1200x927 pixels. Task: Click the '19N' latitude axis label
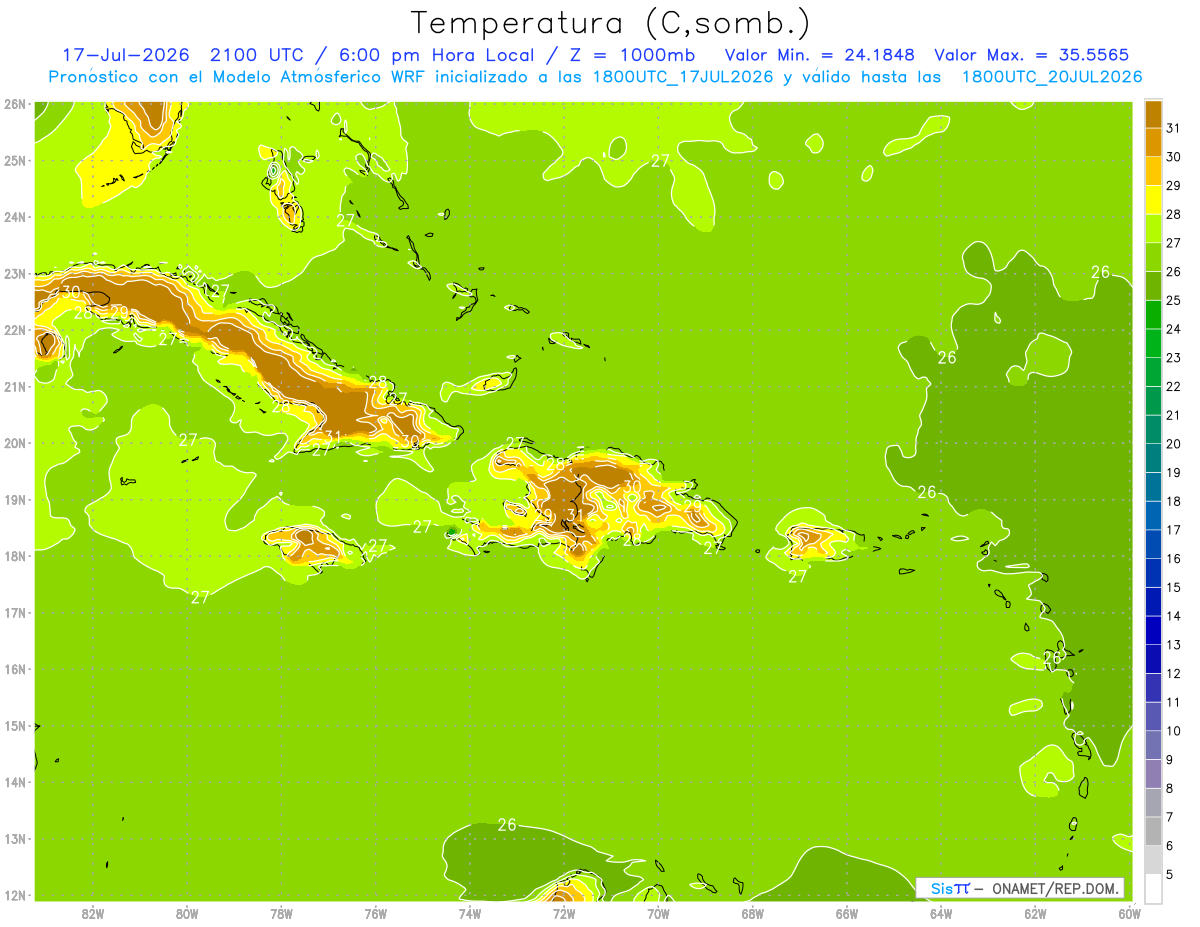coord(14,499)
